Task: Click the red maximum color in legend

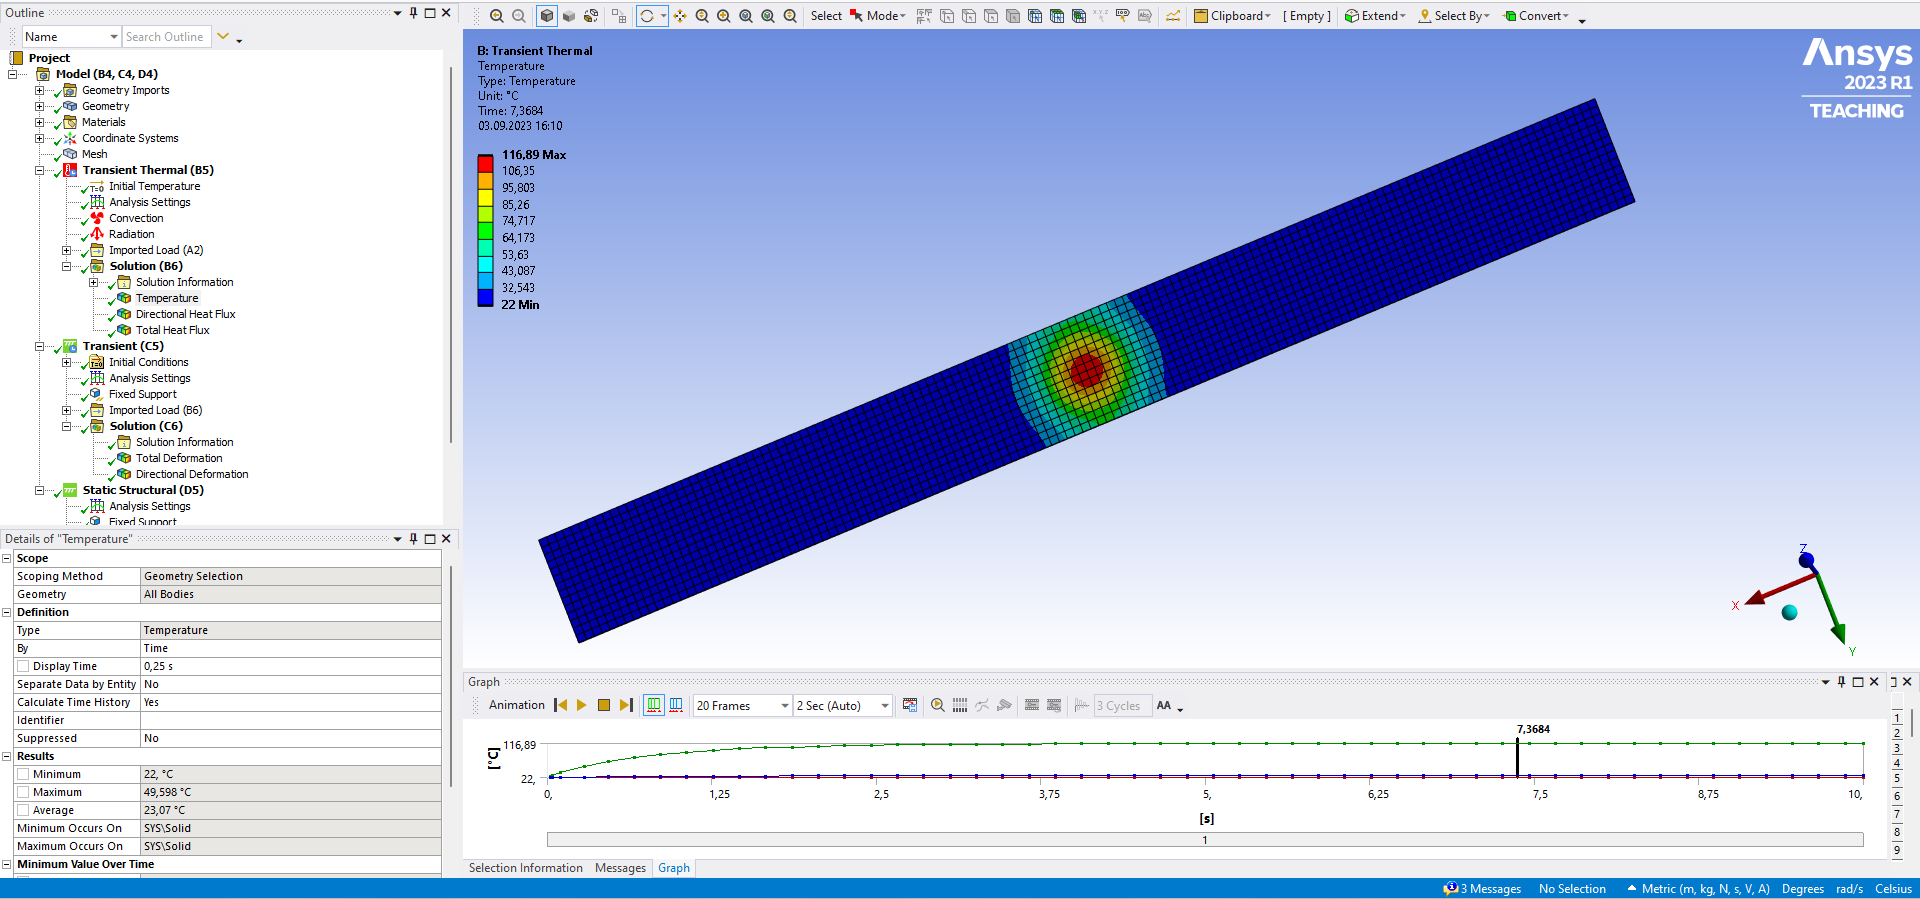Action: coord(485,163)
